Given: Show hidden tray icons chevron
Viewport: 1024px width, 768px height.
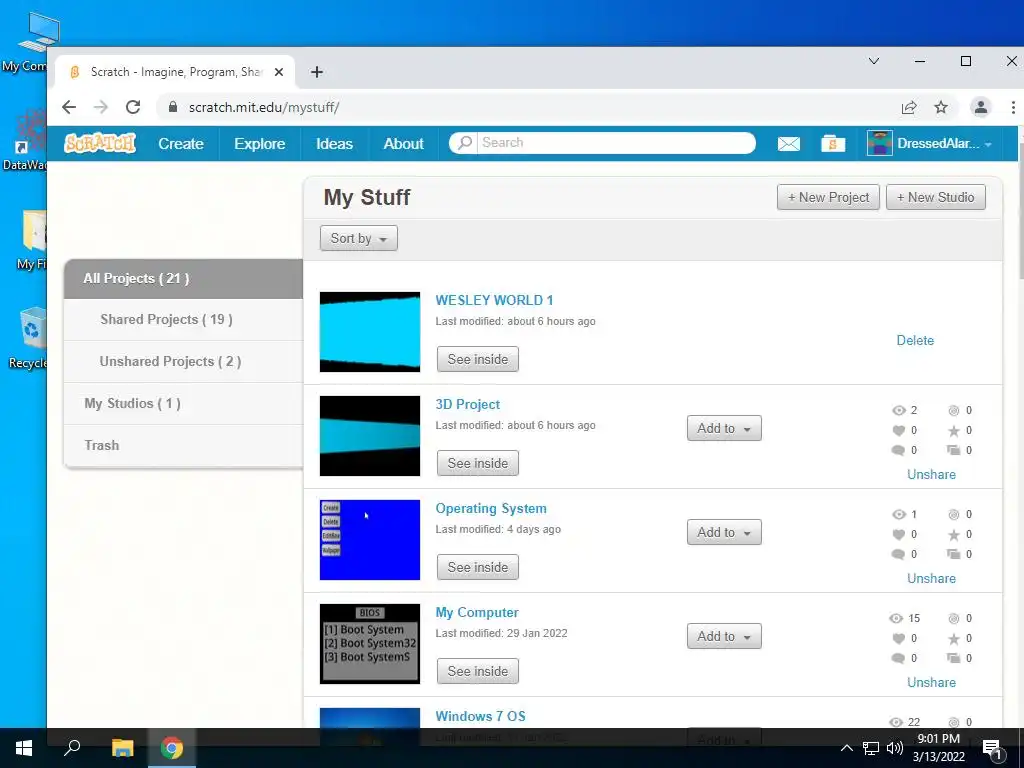Looking at the screenshot, I should click(x=846, y=748).
